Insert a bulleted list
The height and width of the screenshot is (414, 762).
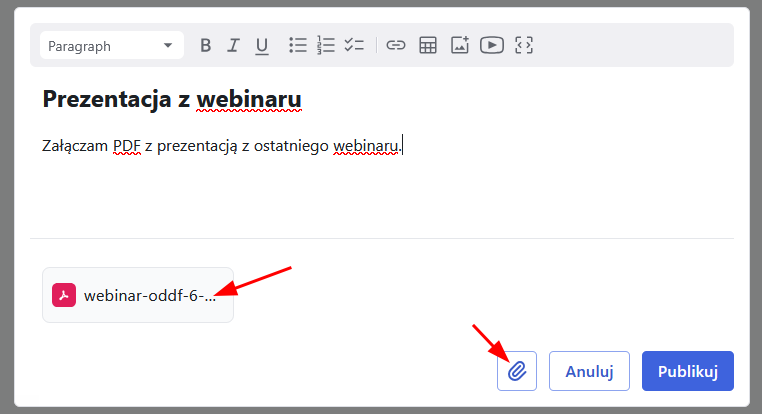tap(297, 45)
